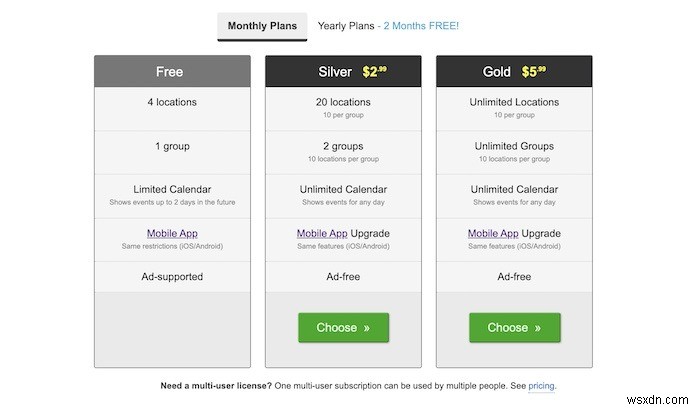Click the Gold $5.99 price label
The width and height of the screenshot is (700, 410).
click(x=535, y=72)
